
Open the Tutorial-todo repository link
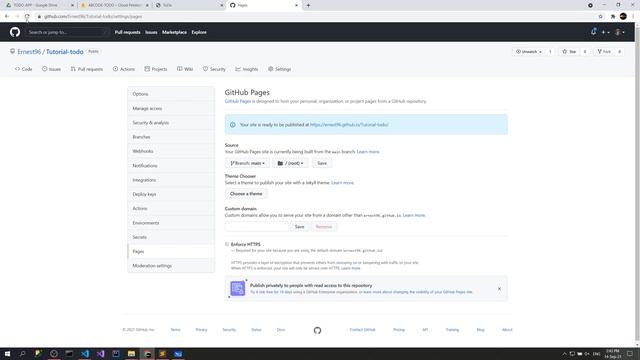coord(64,52)
